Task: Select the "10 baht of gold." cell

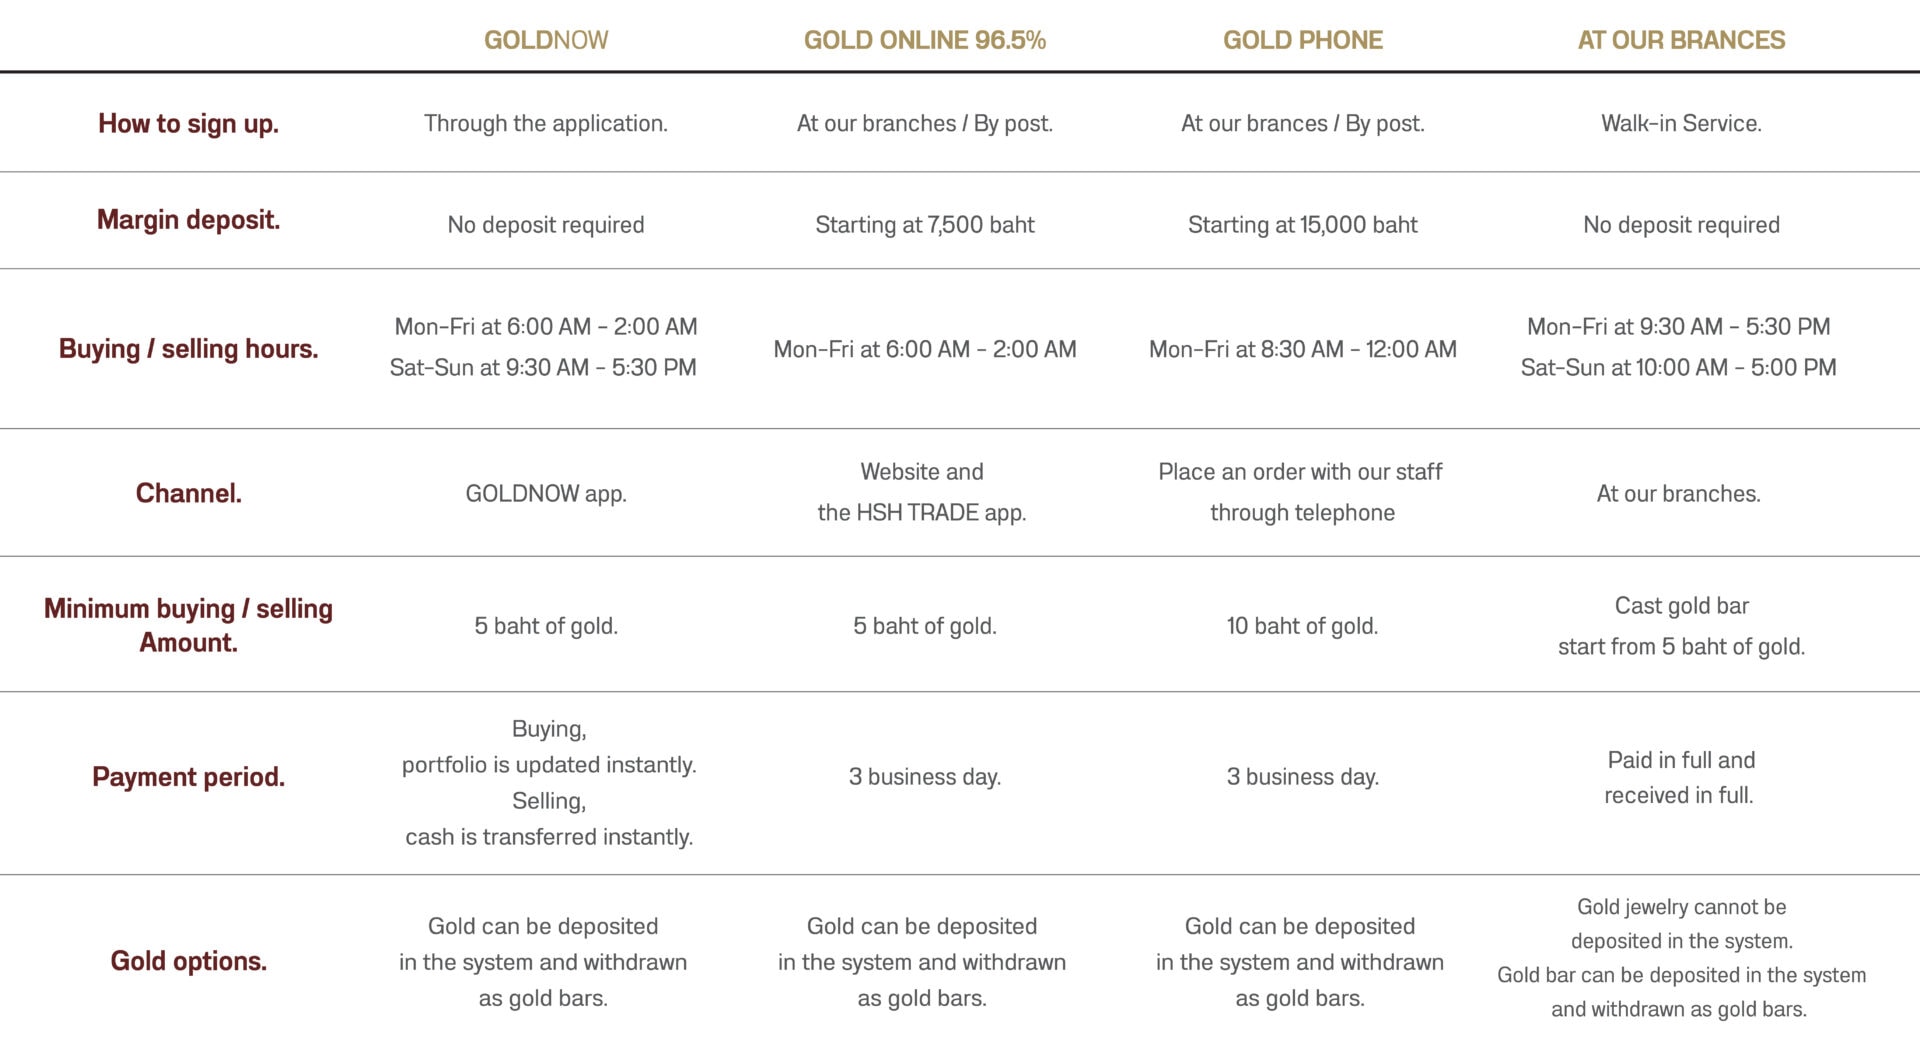Action: click(1302, 626)
